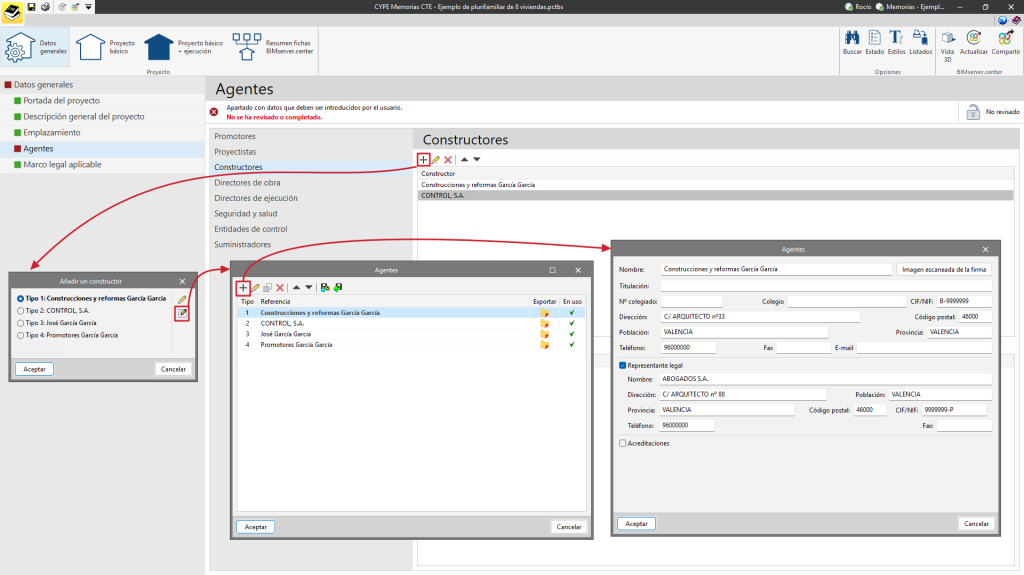This screenshot has width=1024, height=575.
Task: Select Seguridad y salud category
Action: point(246,214)
